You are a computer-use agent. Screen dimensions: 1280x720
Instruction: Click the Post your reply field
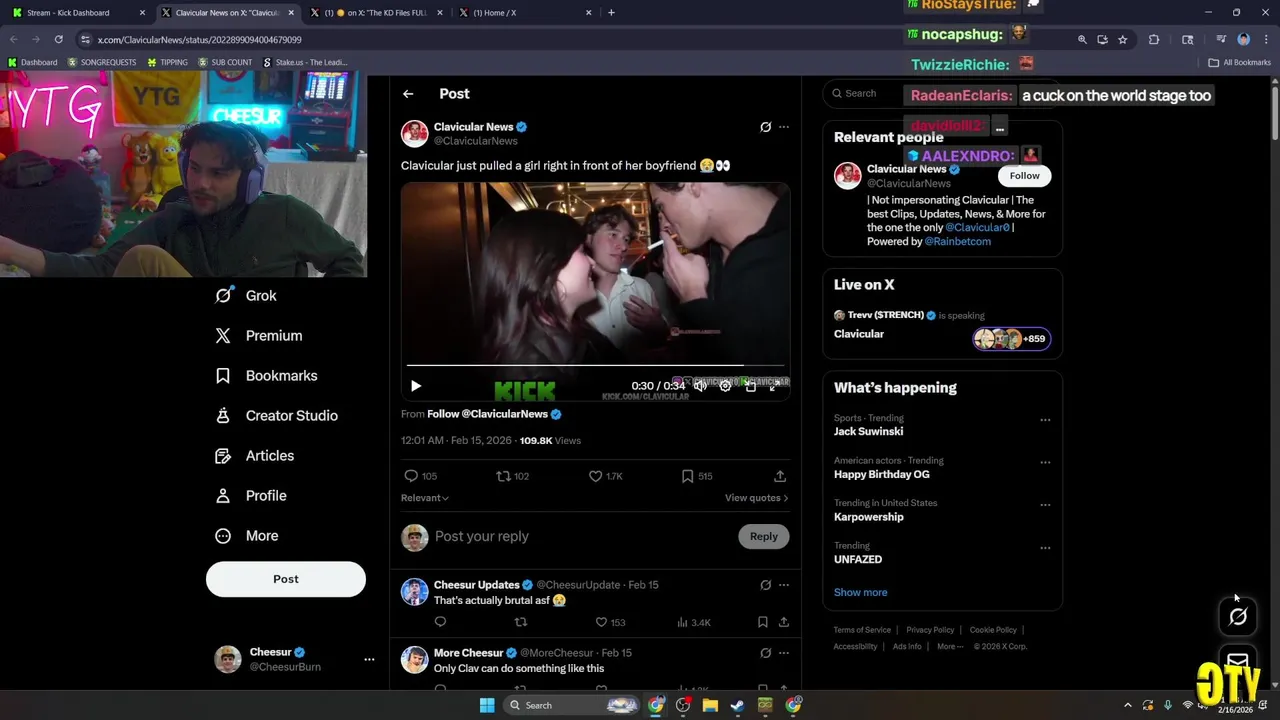point(580,537)
